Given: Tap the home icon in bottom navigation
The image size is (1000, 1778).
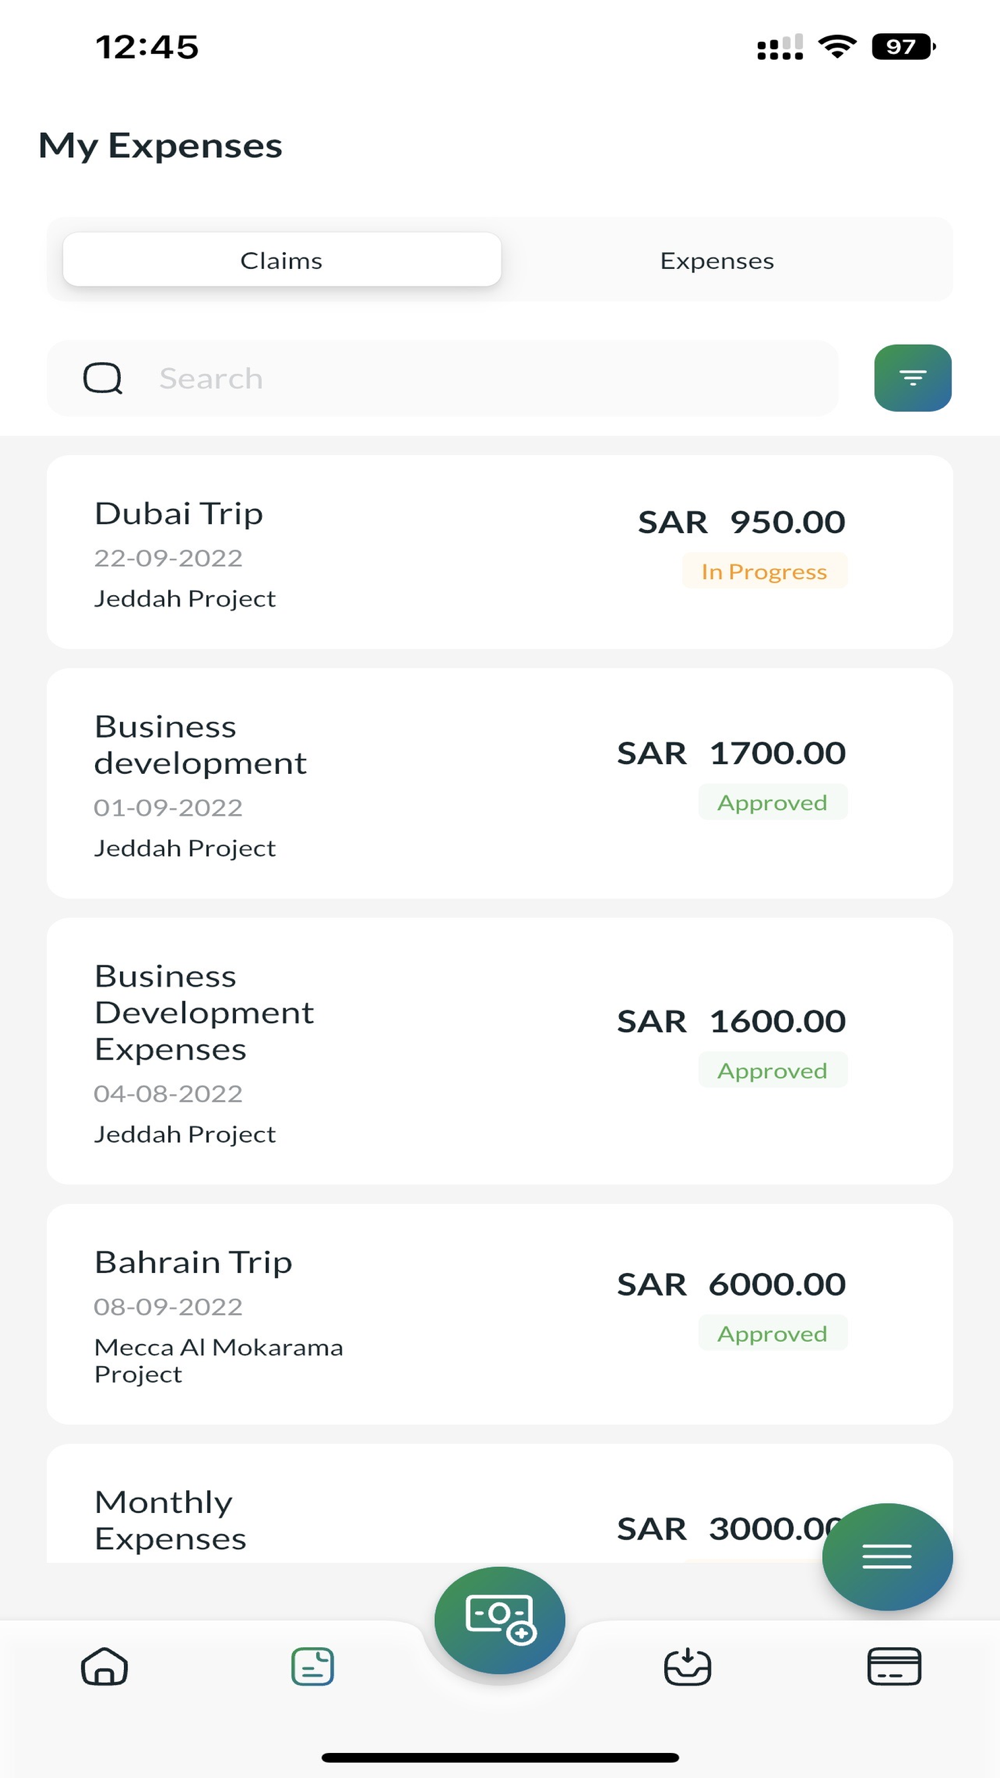Looking at the screenshot, I should click(104, 1667).
